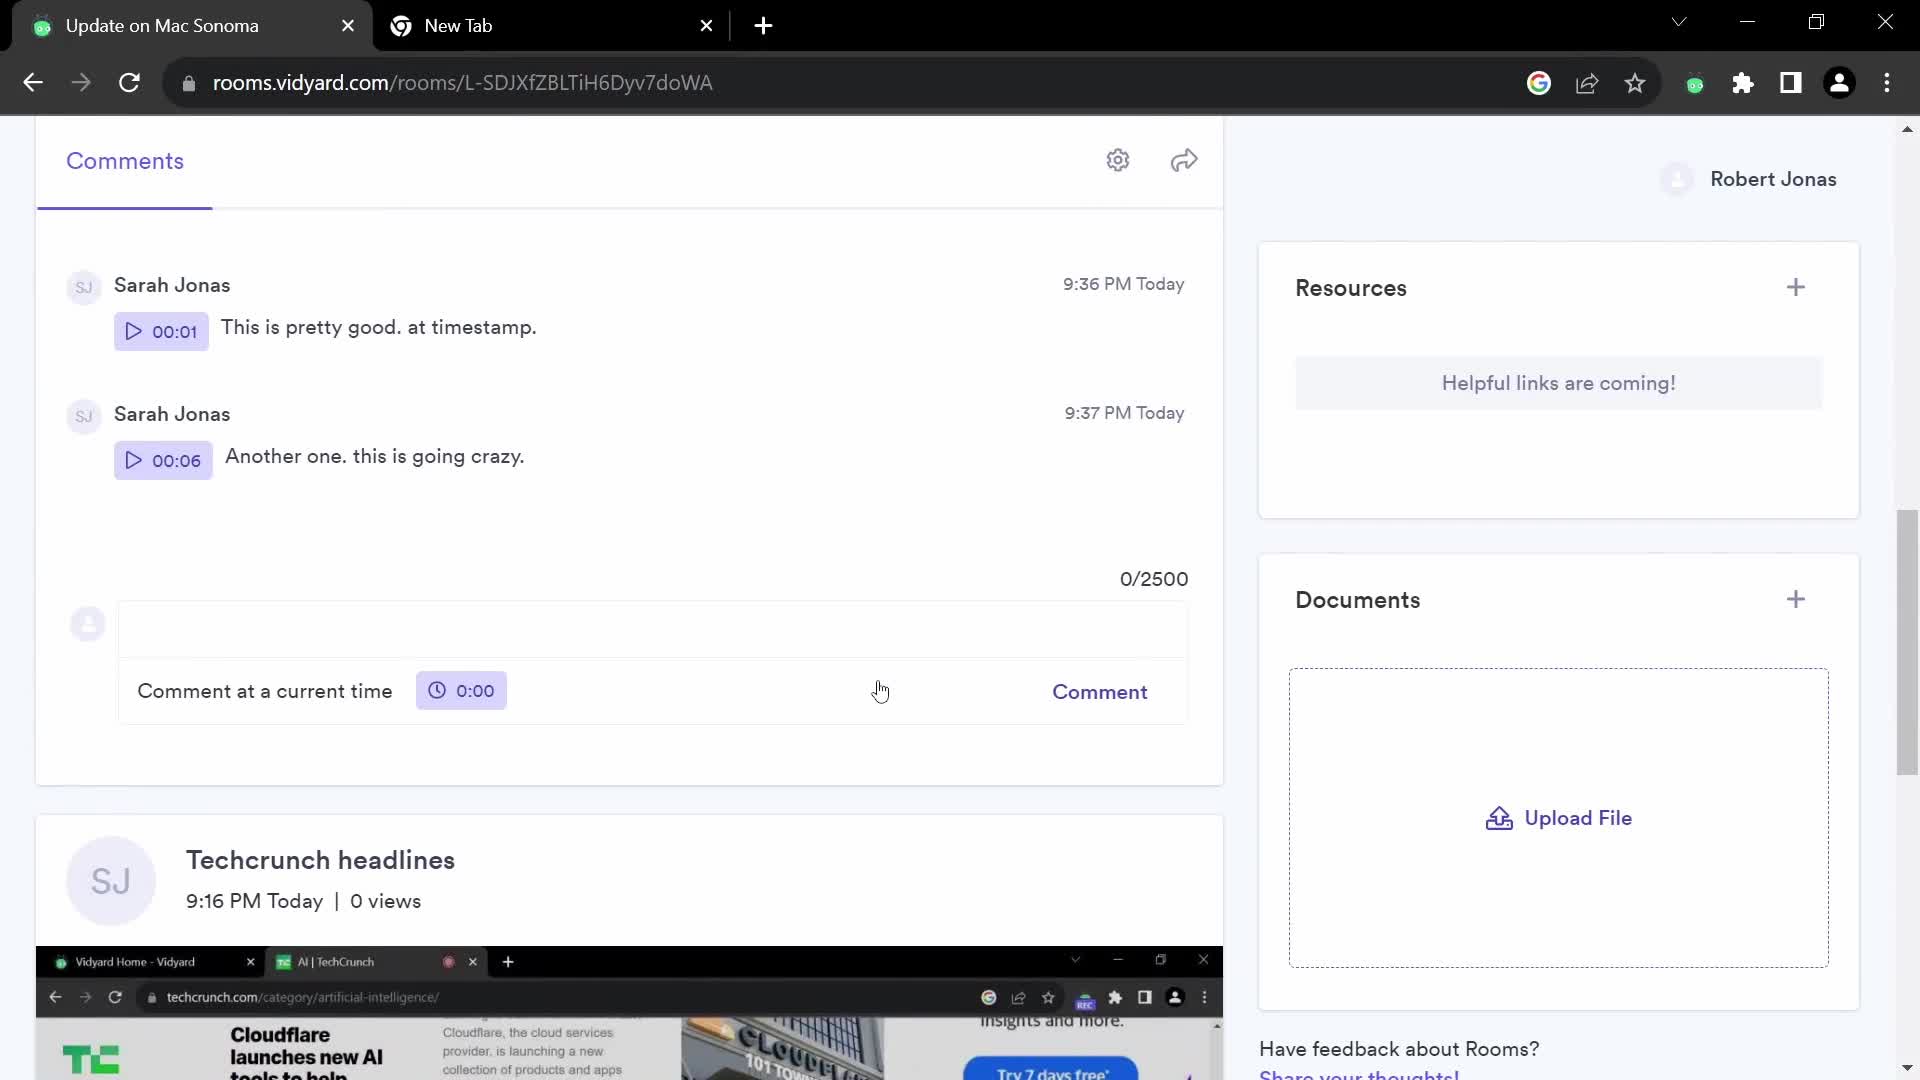This screenshot has width=1920, height=1080.
Task: Open the Chrome three-dot menu
Action: (1887, 83)
